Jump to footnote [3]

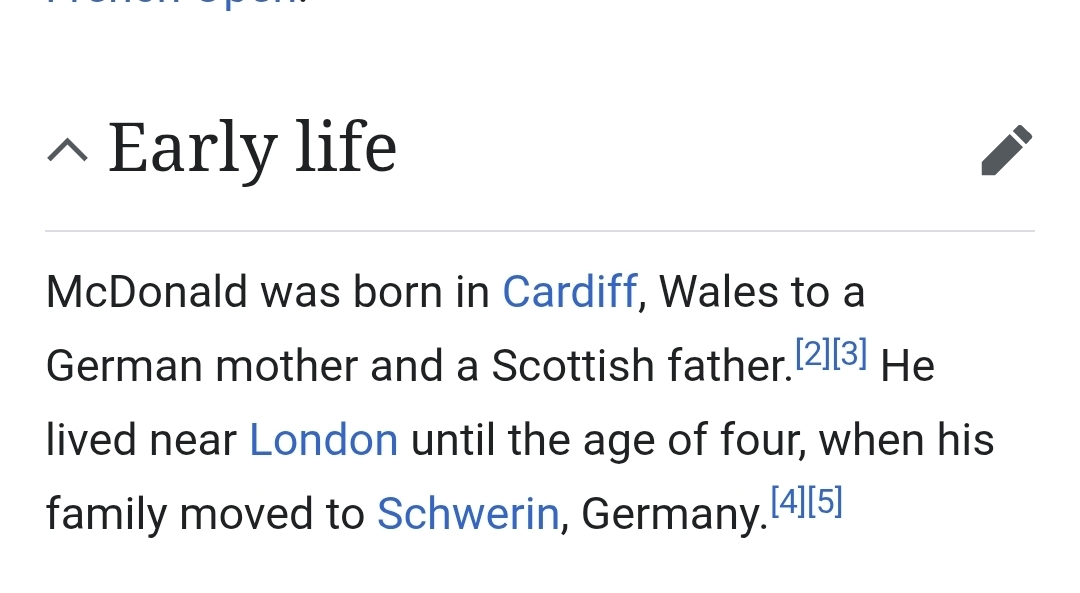tap(849, 353)
